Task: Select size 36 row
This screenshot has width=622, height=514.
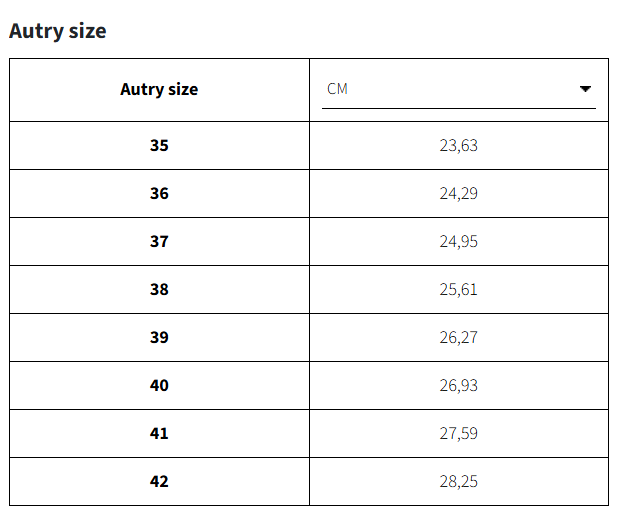Action: pyautogui.click(x=159, y=193)
